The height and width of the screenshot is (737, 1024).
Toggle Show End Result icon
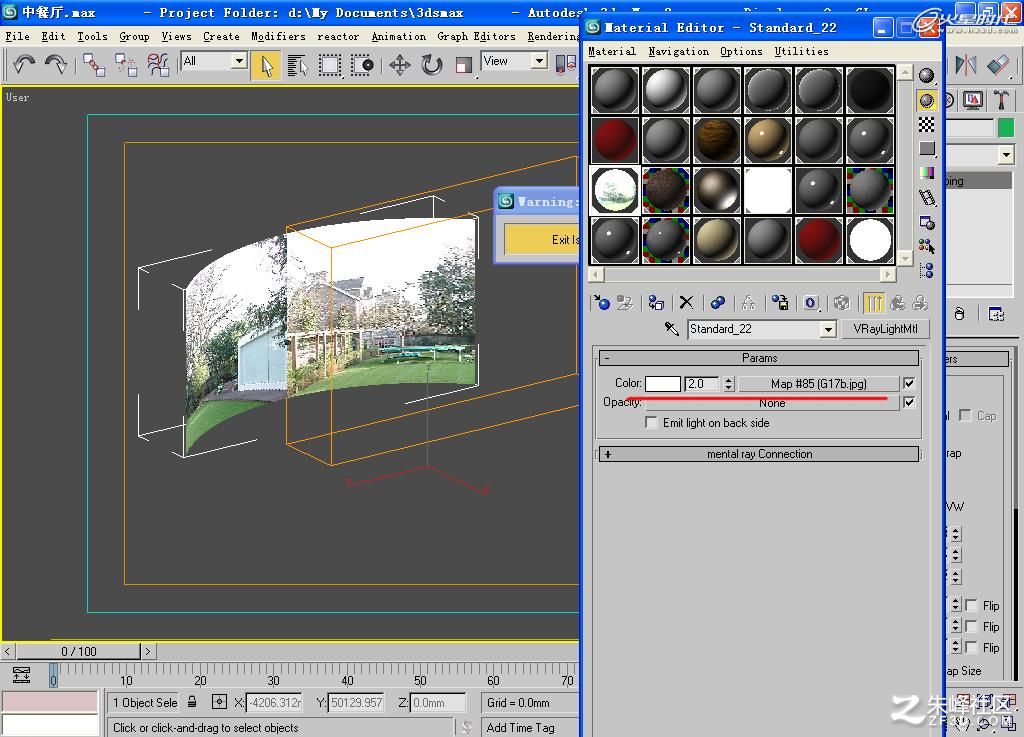874,302
